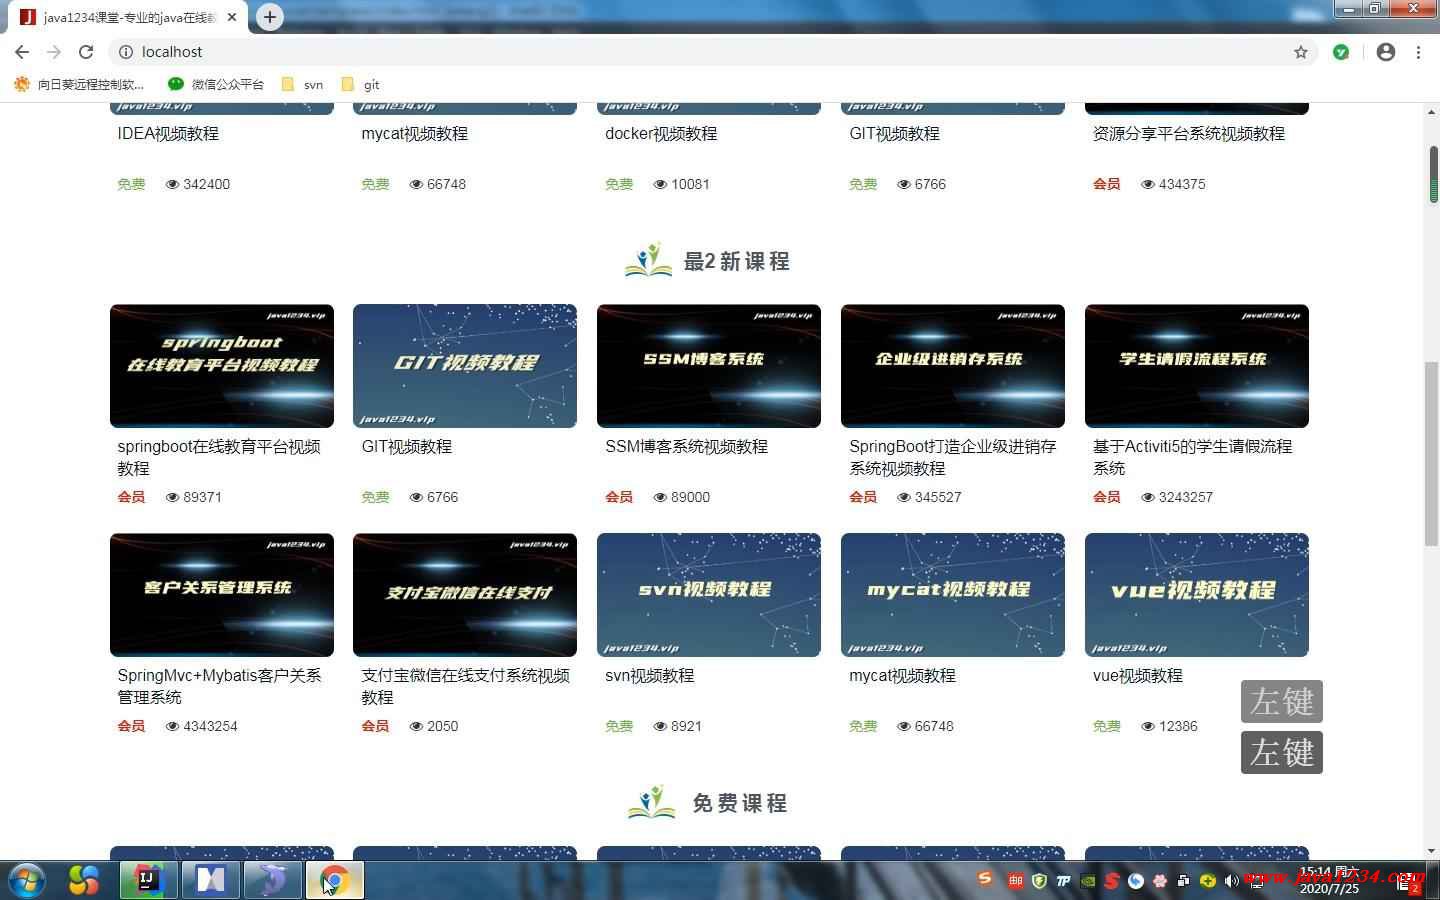Click the eye icon beside 2050
Viewport: 1440px width, 900px height.
coord(416,726)
